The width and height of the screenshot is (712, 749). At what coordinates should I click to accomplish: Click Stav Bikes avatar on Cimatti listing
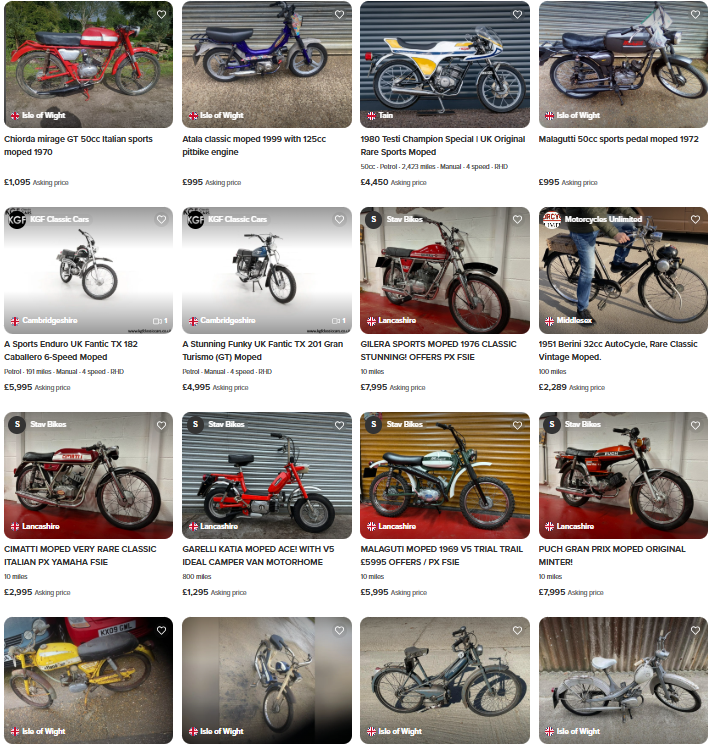coord(17,424)
